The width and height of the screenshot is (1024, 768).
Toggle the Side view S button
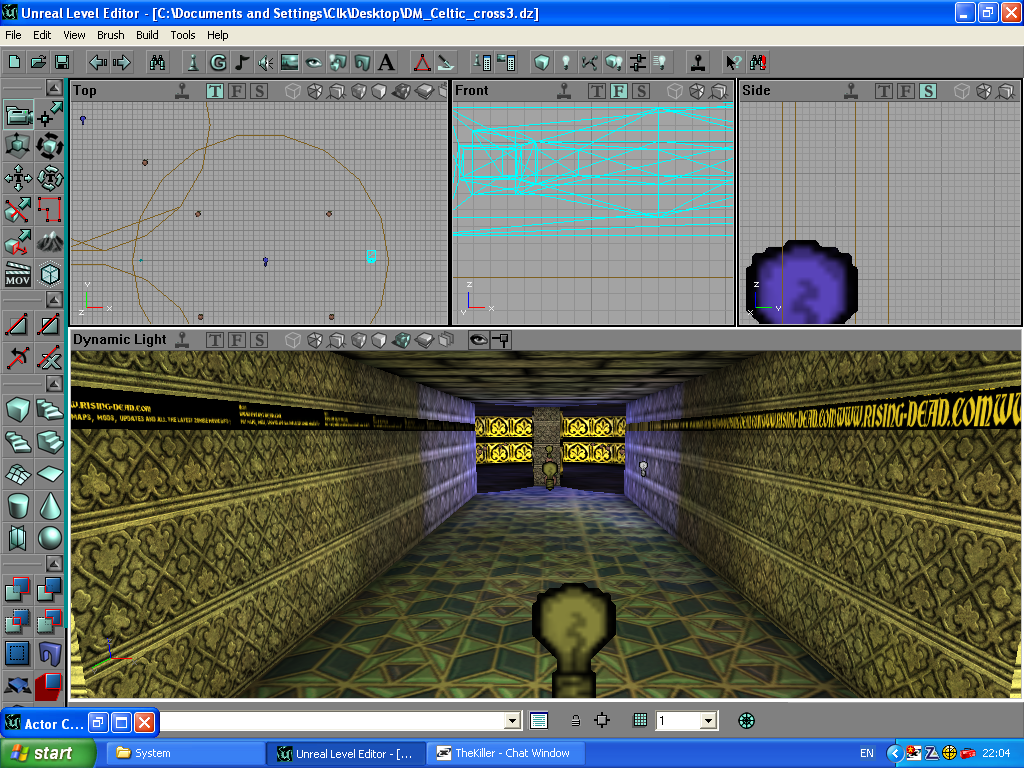928,91
